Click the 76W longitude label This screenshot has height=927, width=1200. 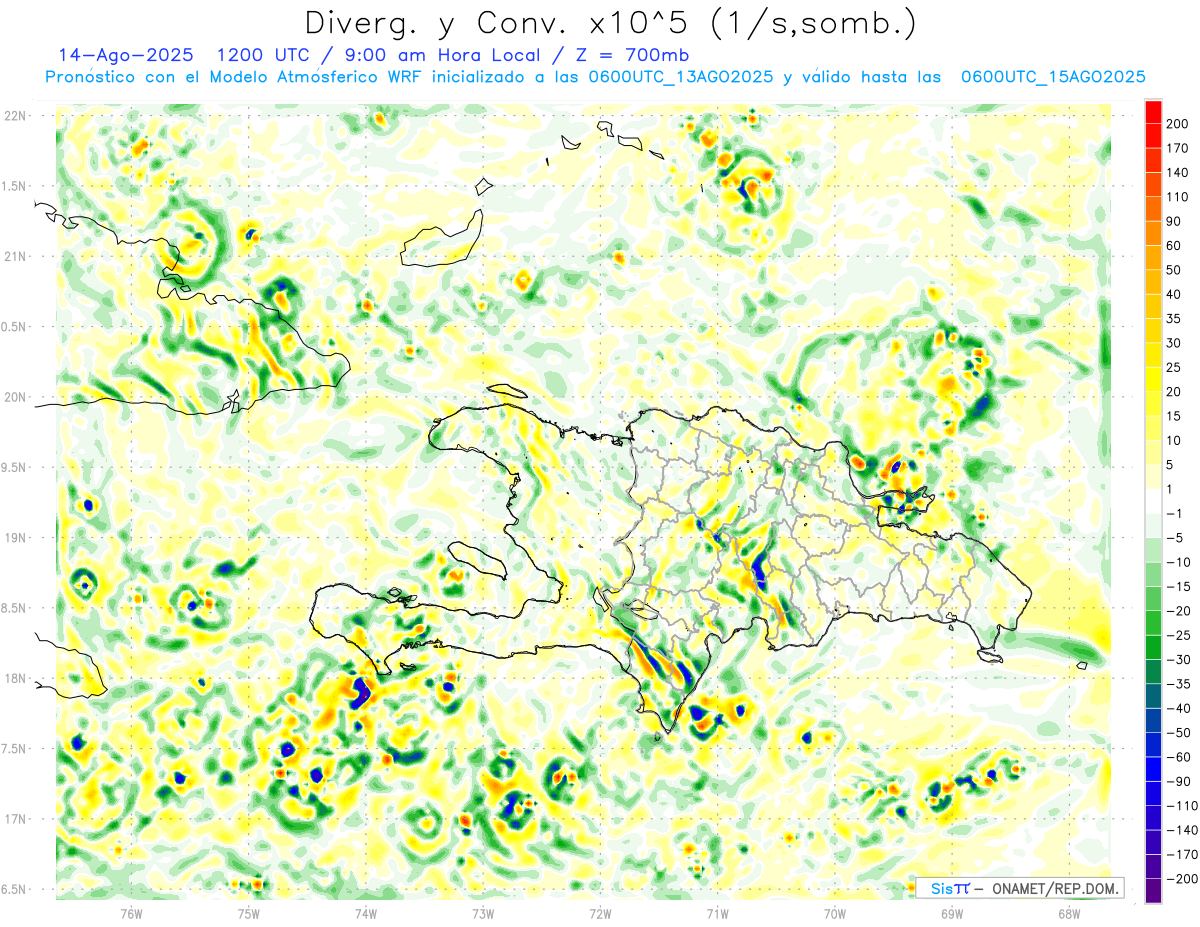pyautogui.click(x=131, y=912)
